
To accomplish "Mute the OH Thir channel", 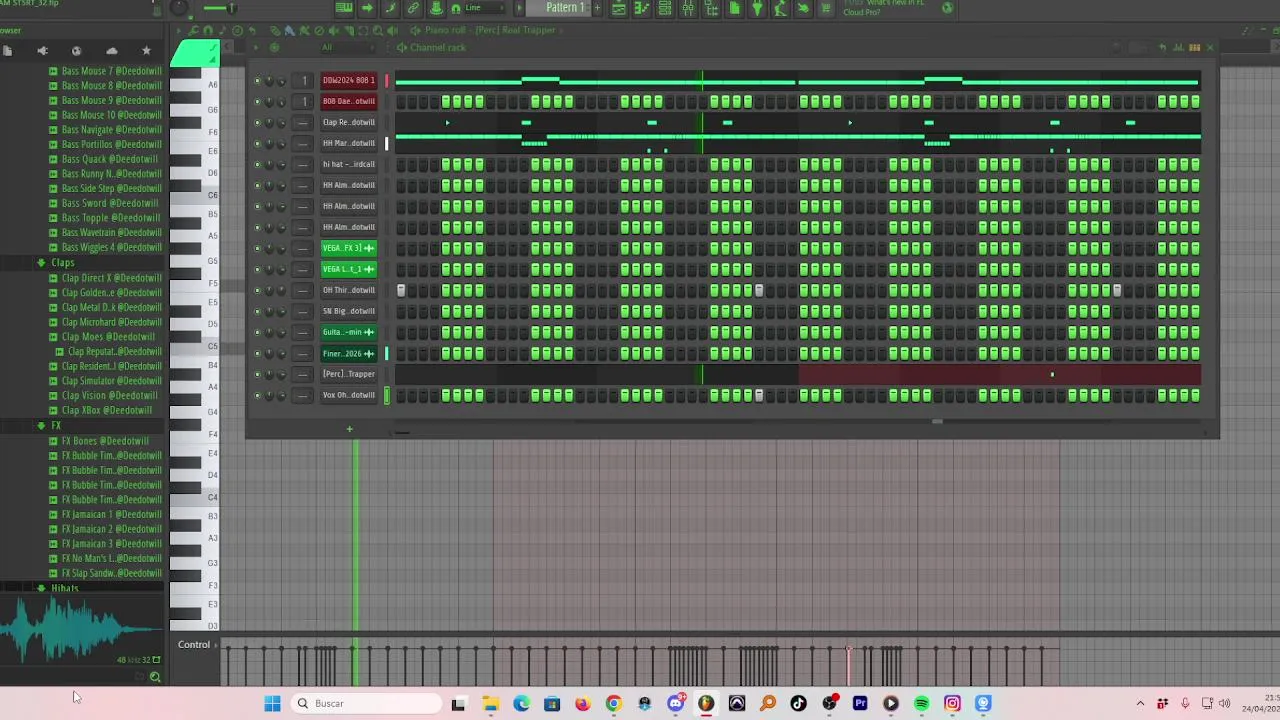I will tap(257, 290).
